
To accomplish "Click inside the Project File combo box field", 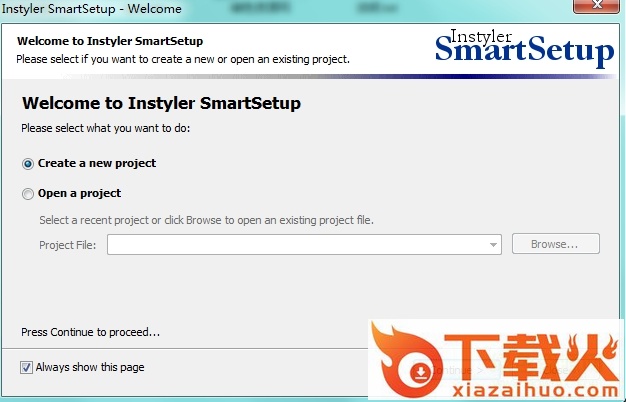I will point(304,244).
